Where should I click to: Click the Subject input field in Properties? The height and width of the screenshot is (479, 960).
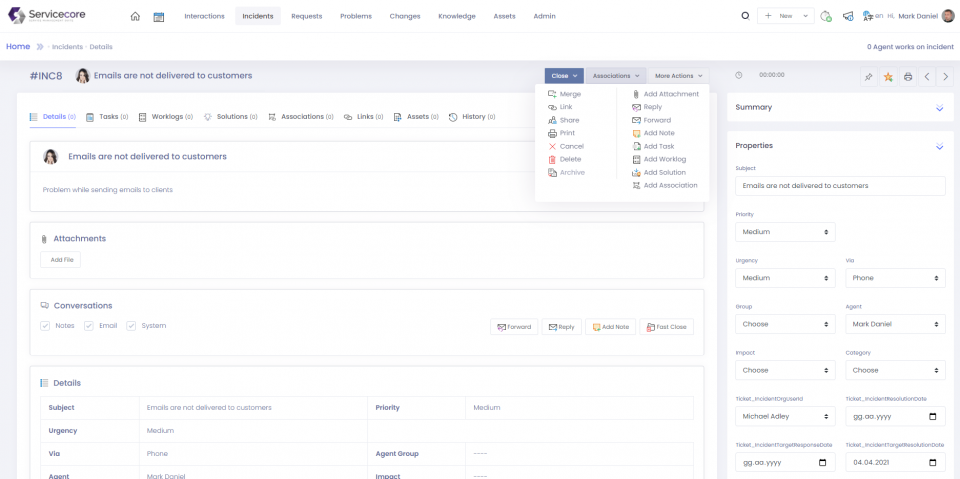(840, 186)
